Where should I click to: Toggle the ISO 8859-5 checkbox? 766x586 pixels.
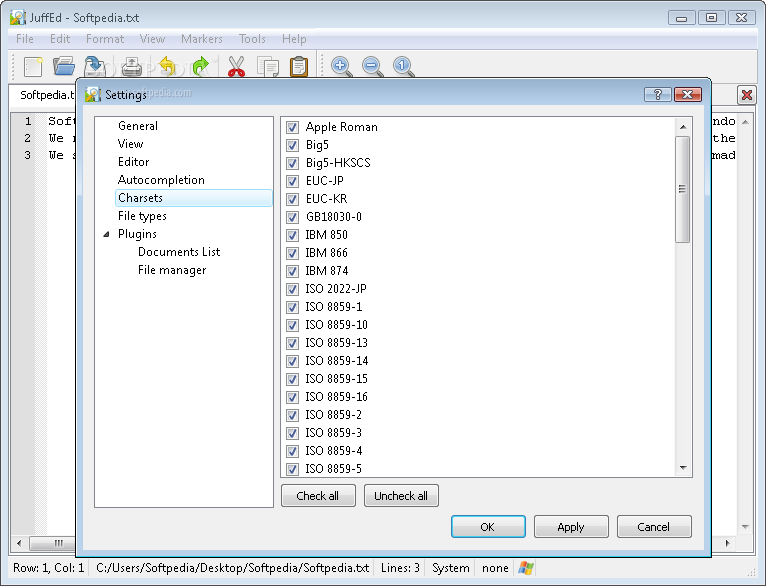292,469
